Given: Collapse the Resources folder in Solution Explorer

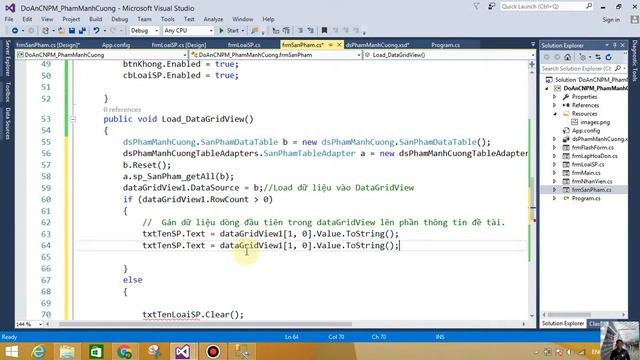Looking at the screenshot, I should tap(554, 114).
